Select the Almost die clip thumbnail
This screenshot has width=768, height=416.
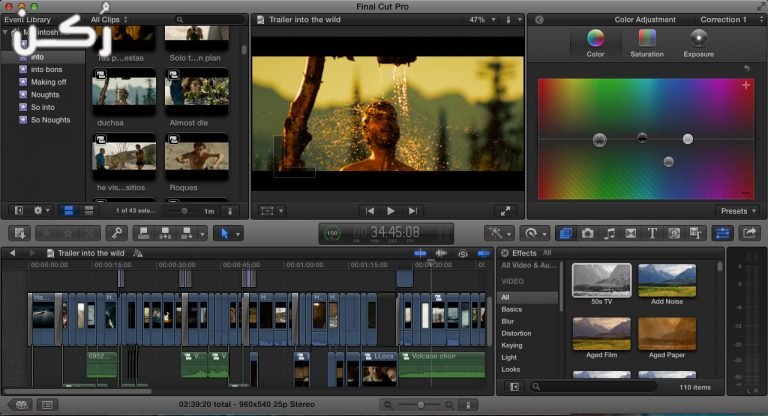pyautogui.click(x=196, y=90)
